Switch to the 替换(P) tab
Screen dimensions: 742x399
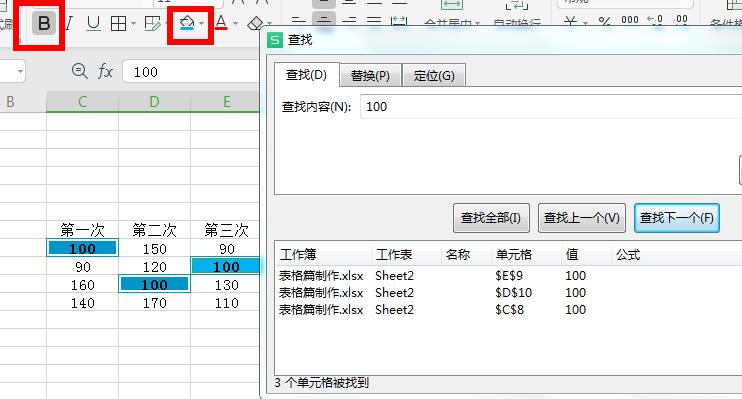[x=370, y=76]
